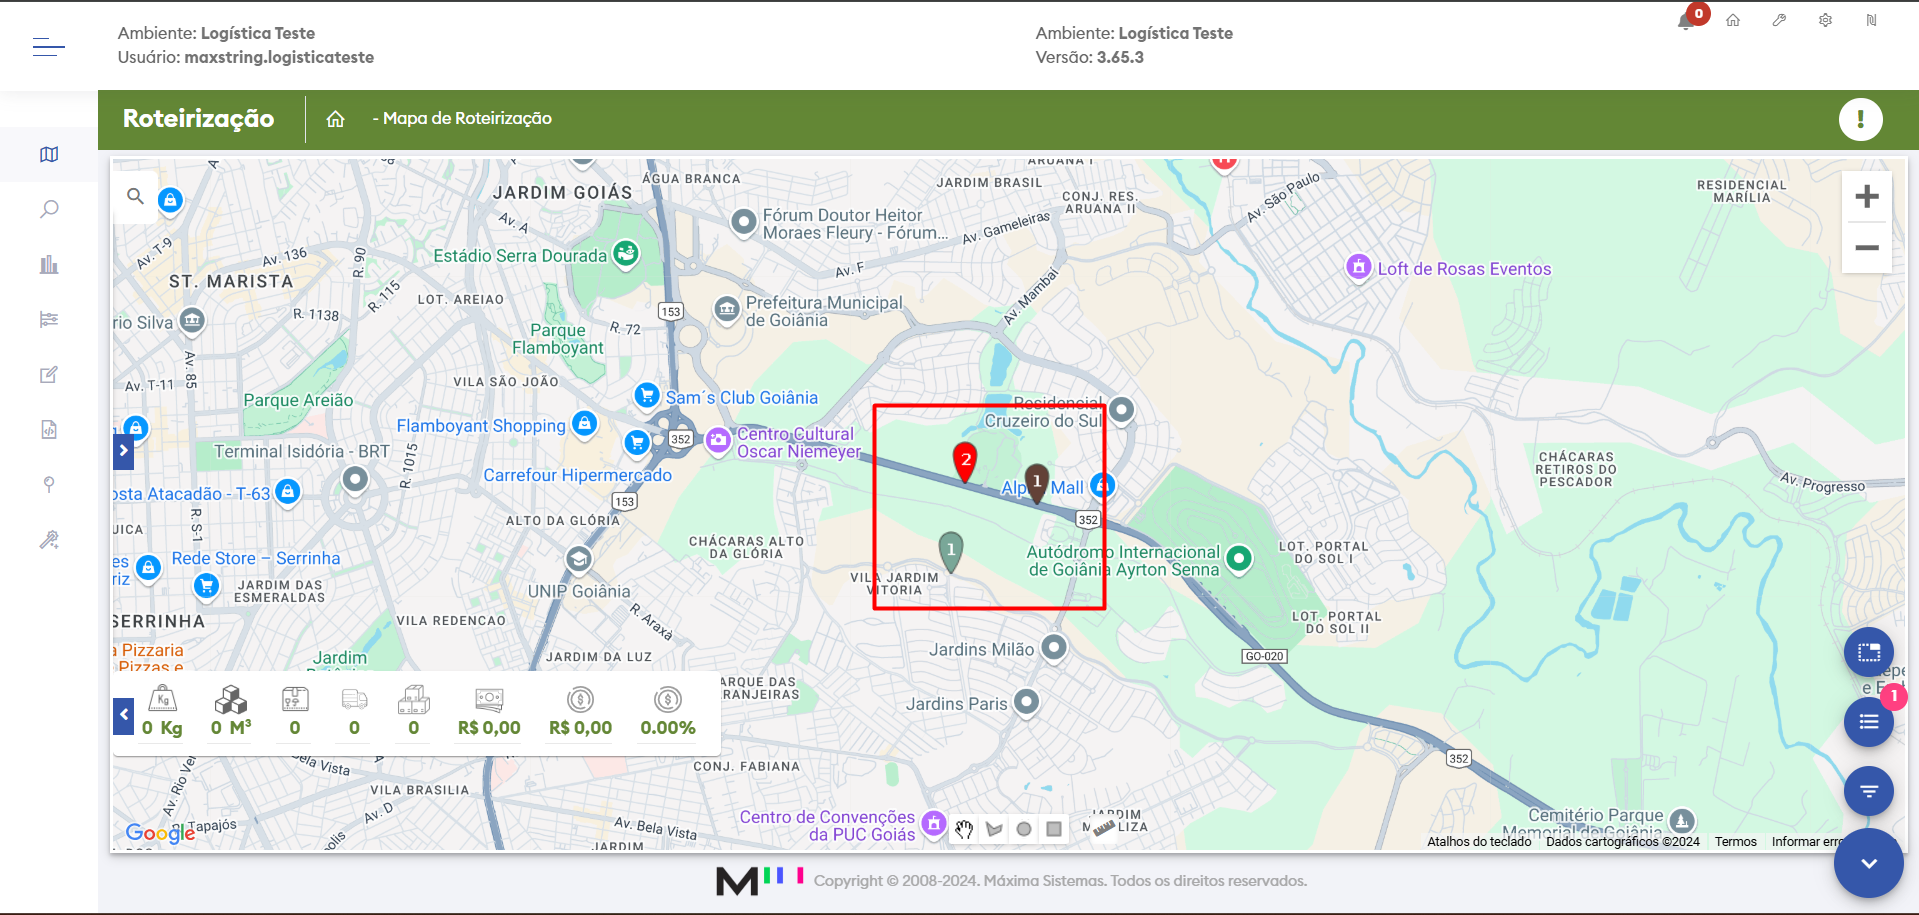Click the red marker numbered 2

tap(965, 460)
